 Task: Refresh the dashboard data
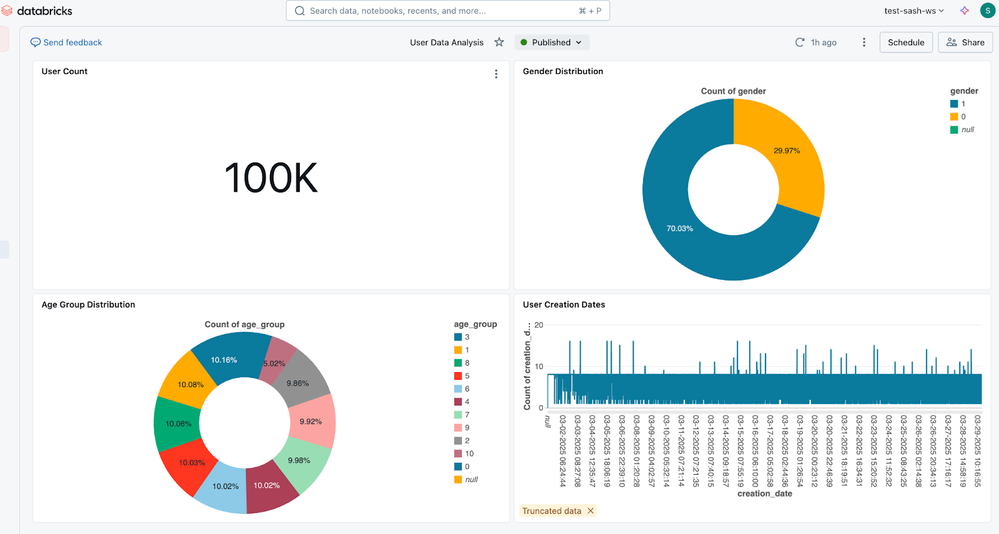[x=799, y=43]
